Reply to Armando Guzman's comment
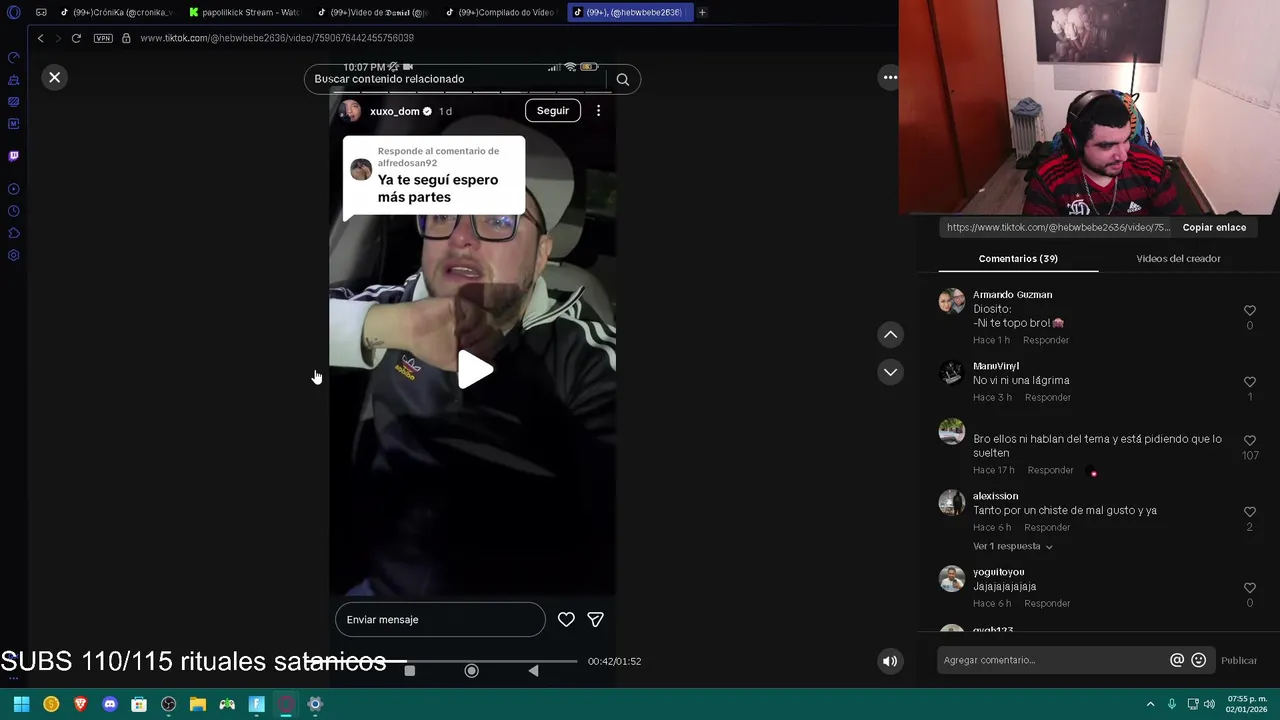 [x=1046, y=340]
